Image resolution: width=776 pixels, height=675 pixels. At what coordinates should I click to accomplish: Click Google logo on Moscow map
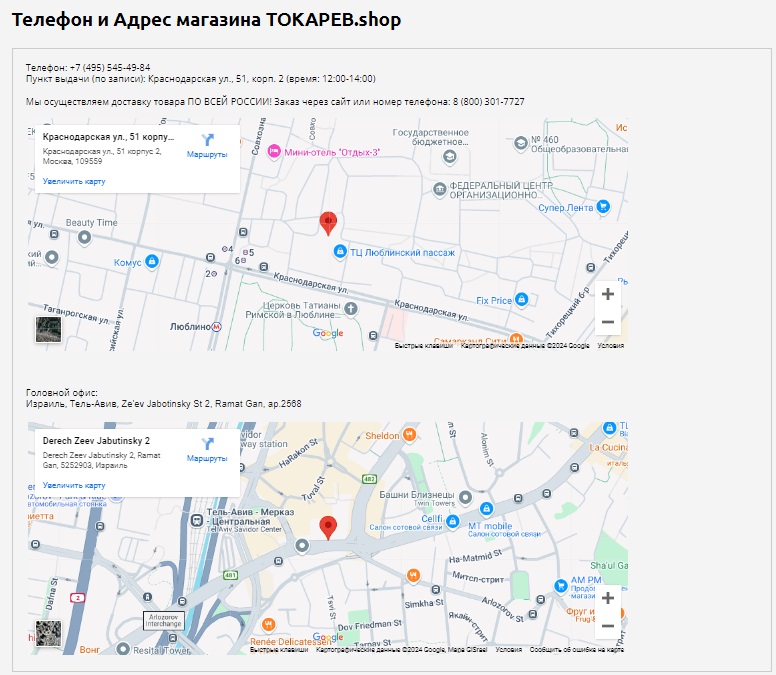[x=328, y=333]
